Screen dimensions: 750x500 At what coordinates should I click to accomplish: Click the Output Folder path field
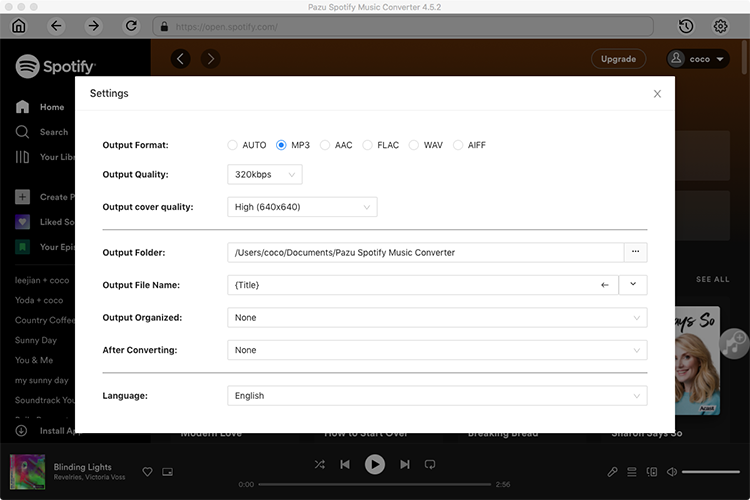425,253
